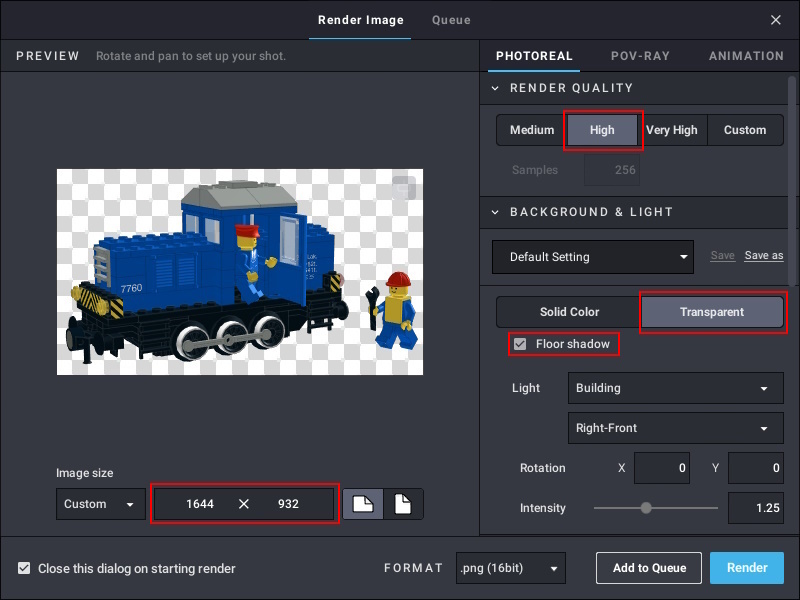Screen dimensions: 800x600
Task: Click the image width field 1644
Action: coord(199,504)
